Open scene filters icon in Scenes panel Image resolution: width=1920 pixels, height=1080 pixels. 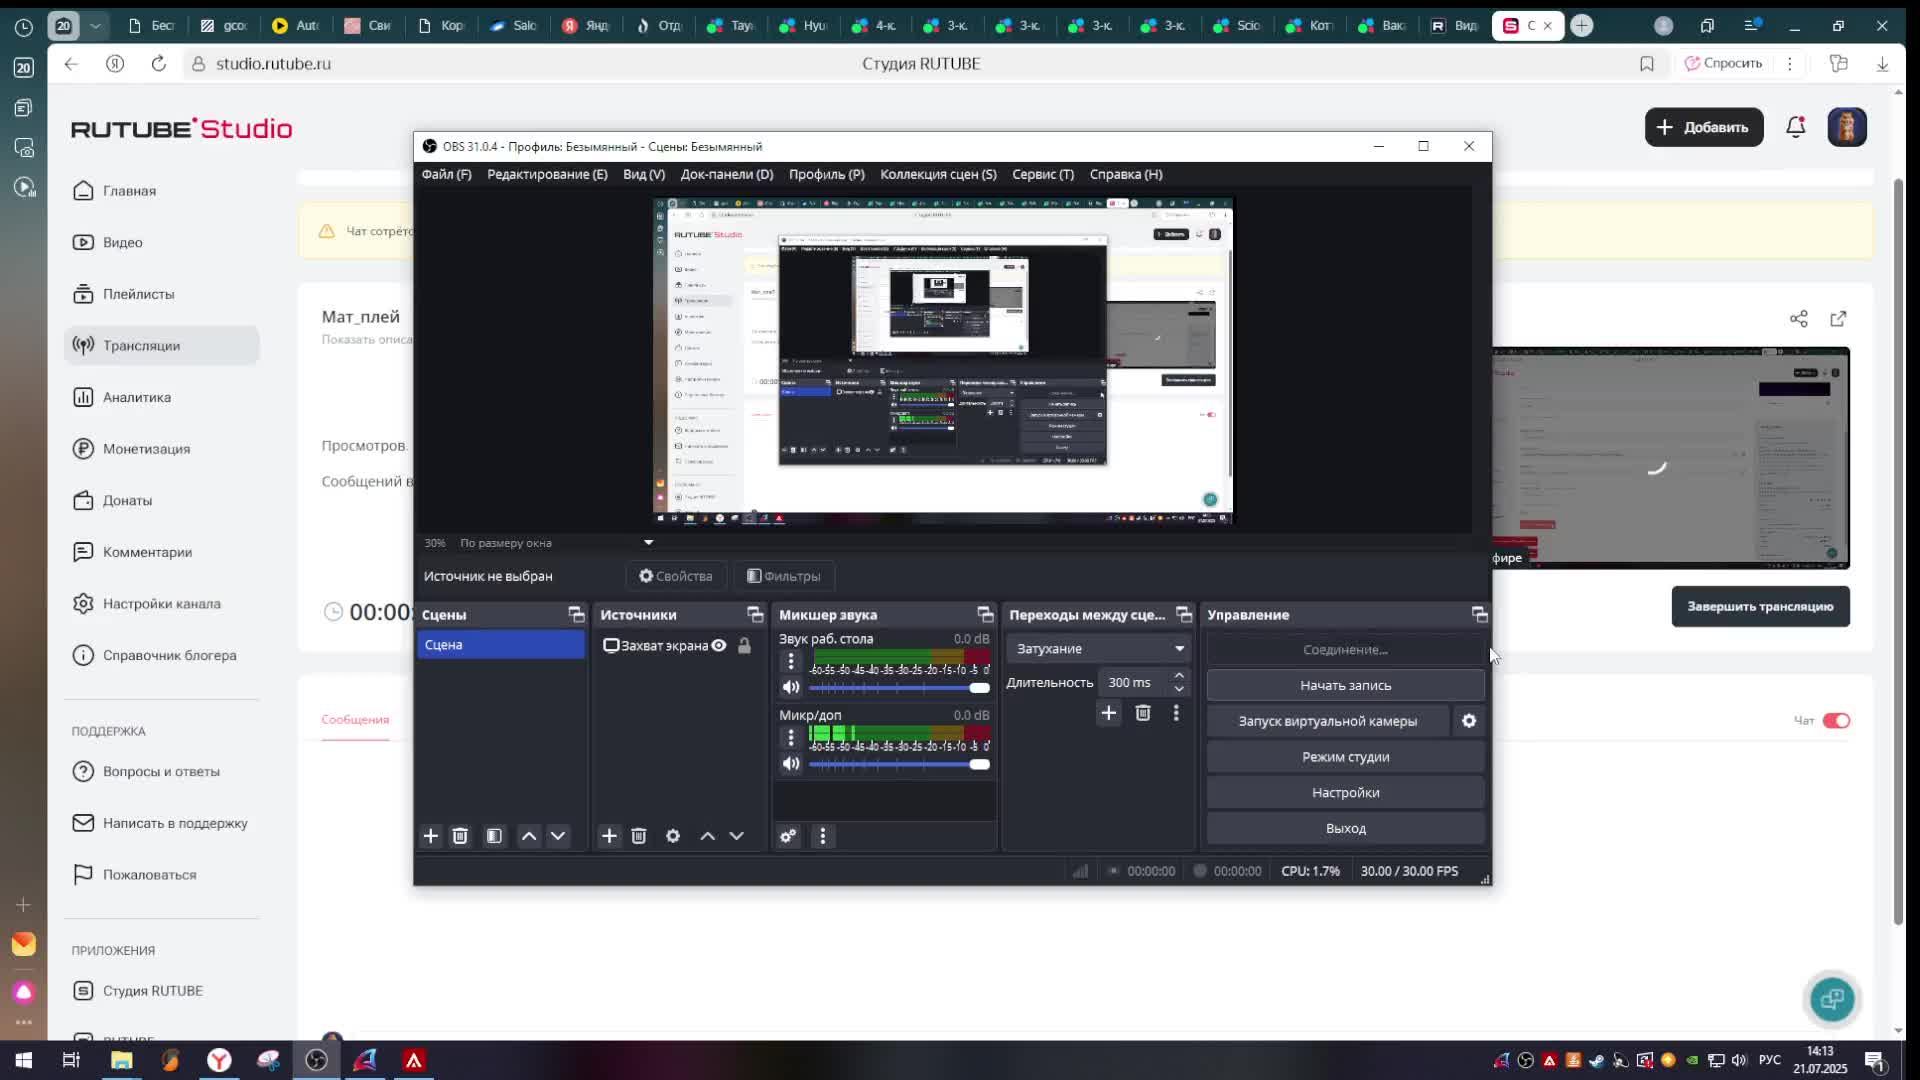click(x=494, y=836)
